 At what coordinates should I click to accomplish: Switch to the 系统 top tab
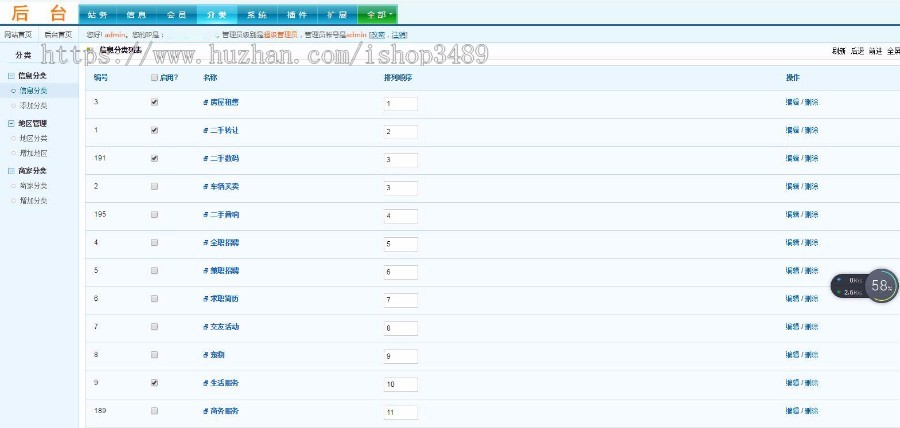(x=257, y=14)
